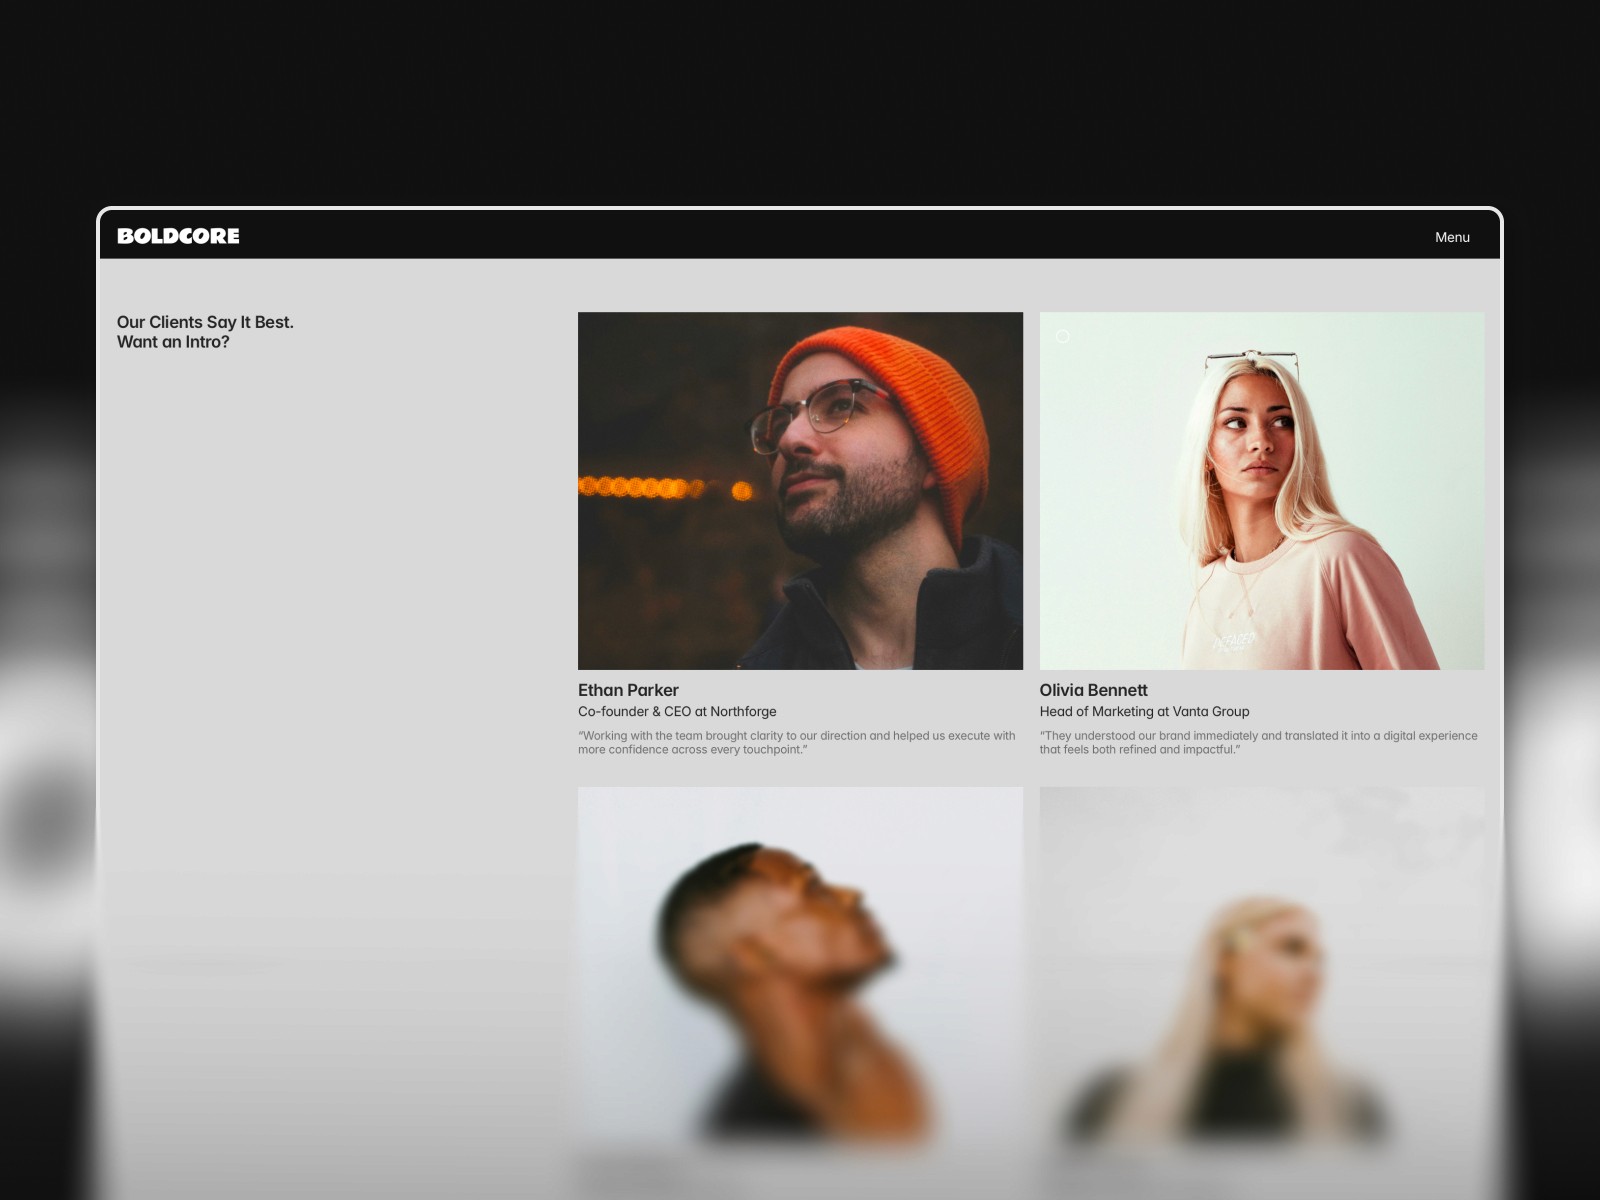Viewport: 1600px width, 1200px height.
Task: Click the BOLDCORE logo
Action: (178, 236)
